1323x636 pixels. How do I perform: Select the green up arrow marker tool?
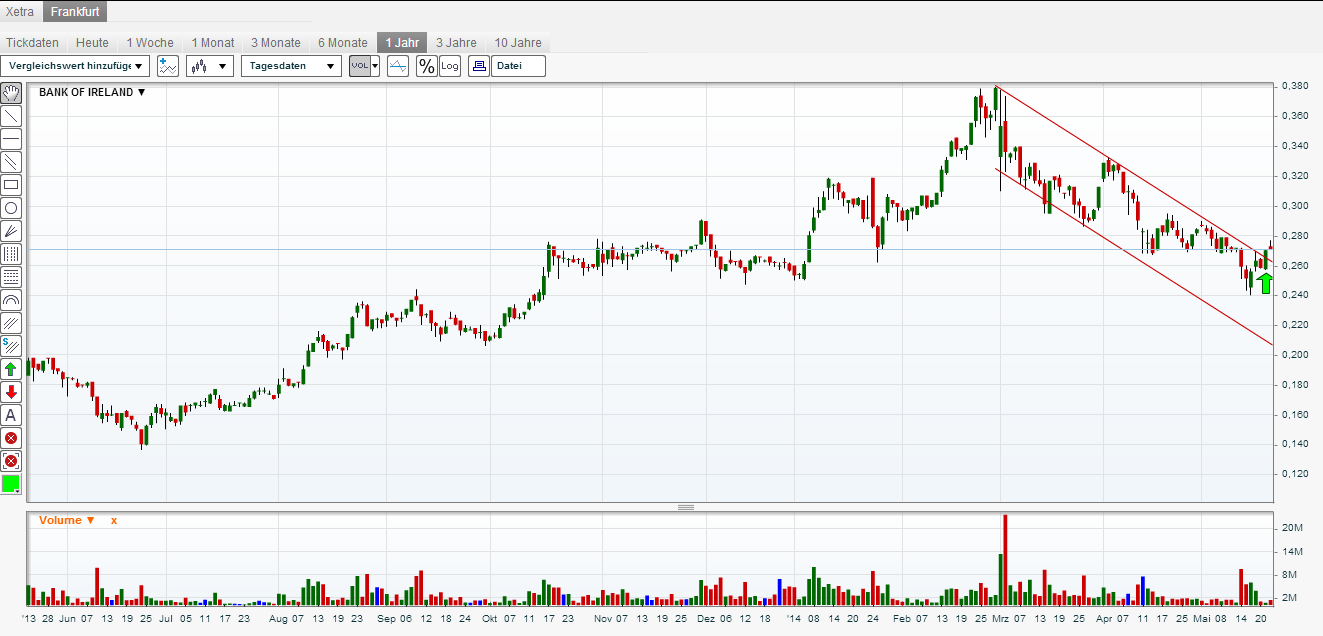pos(11,369)
